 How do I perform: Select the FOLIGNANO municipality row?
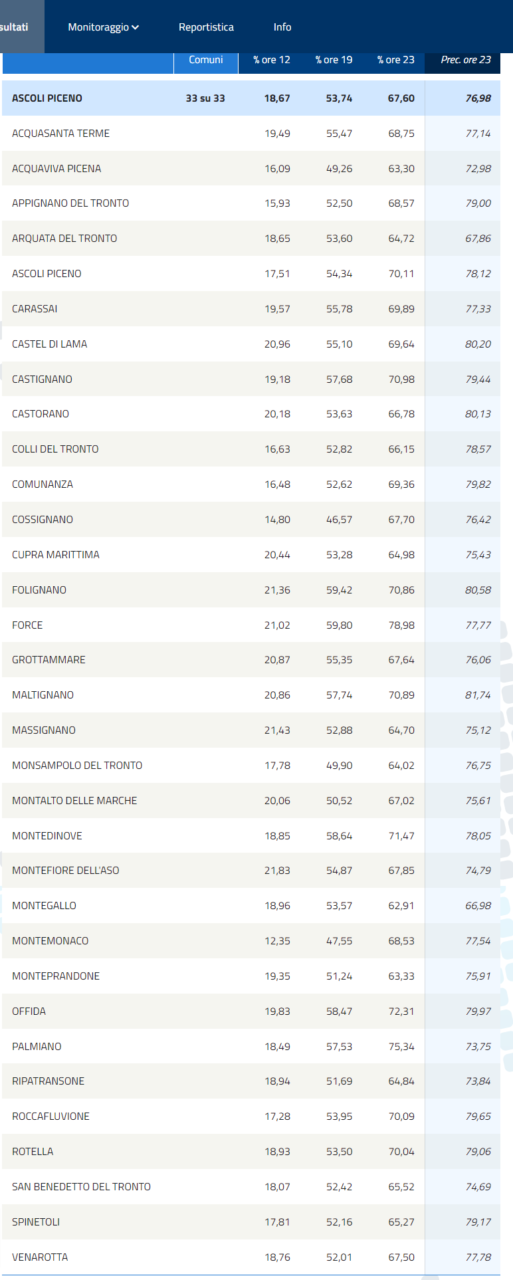point(251,590)
